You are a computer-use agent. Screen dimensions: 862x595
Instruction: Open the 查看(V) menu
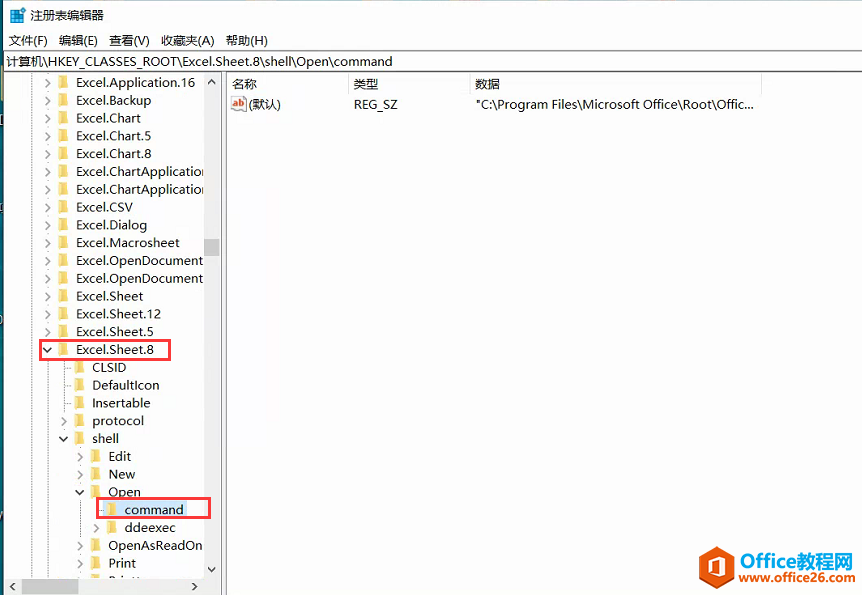(x=129, y=41)
